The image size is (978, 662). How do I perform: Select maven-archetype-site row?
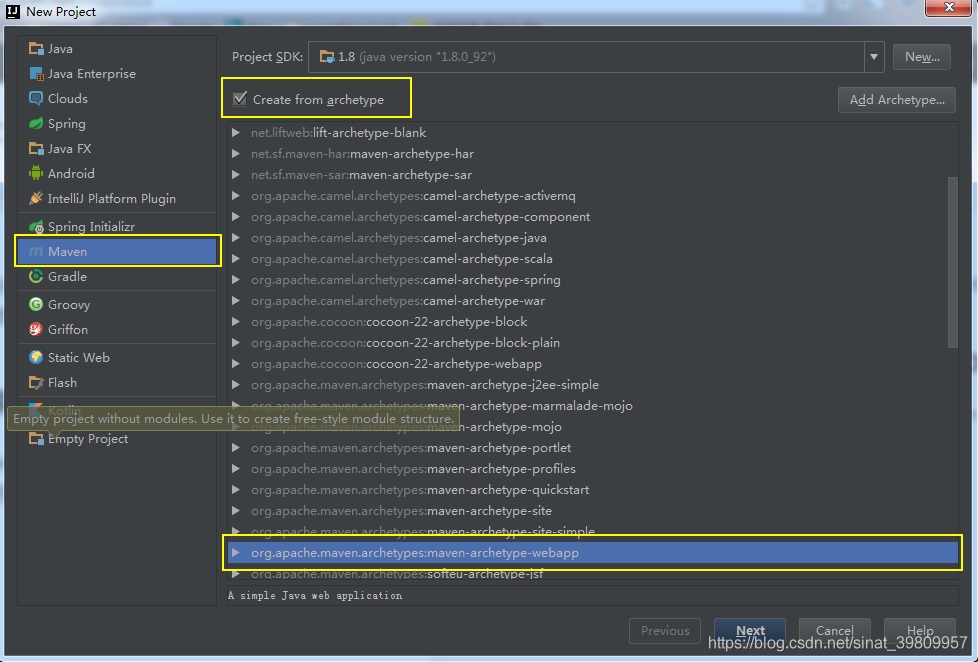pos(593,510)
